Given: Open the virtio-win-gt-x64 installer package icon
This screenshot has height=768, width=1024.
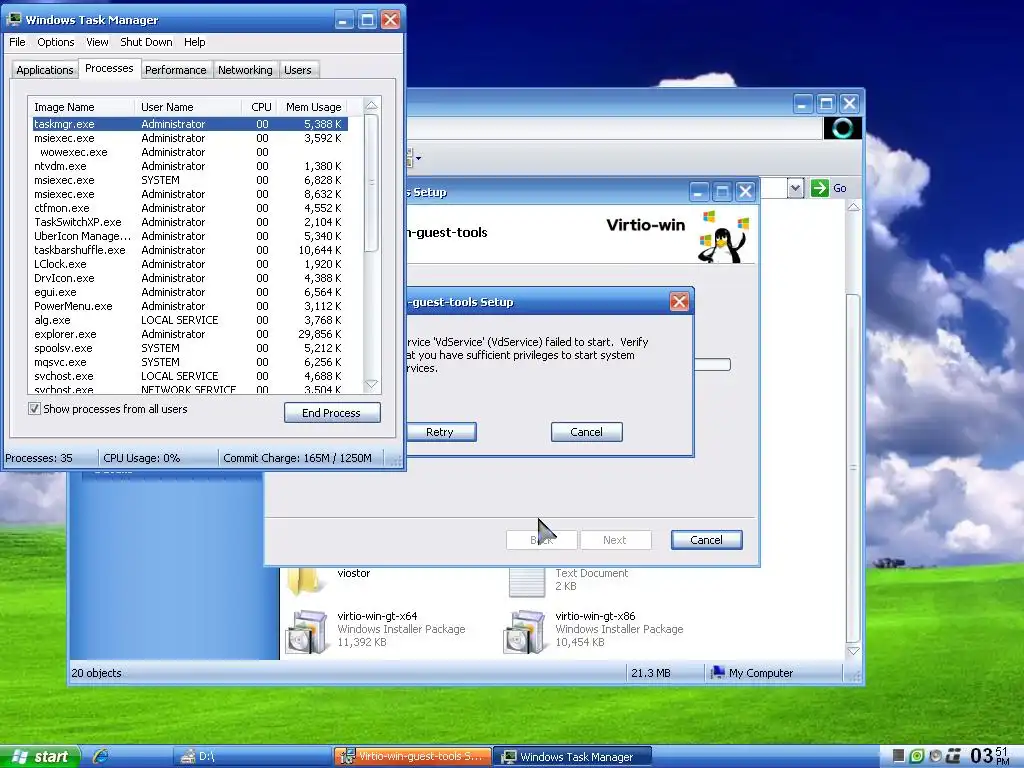Looking at the screenshot, I should (307, 632).
